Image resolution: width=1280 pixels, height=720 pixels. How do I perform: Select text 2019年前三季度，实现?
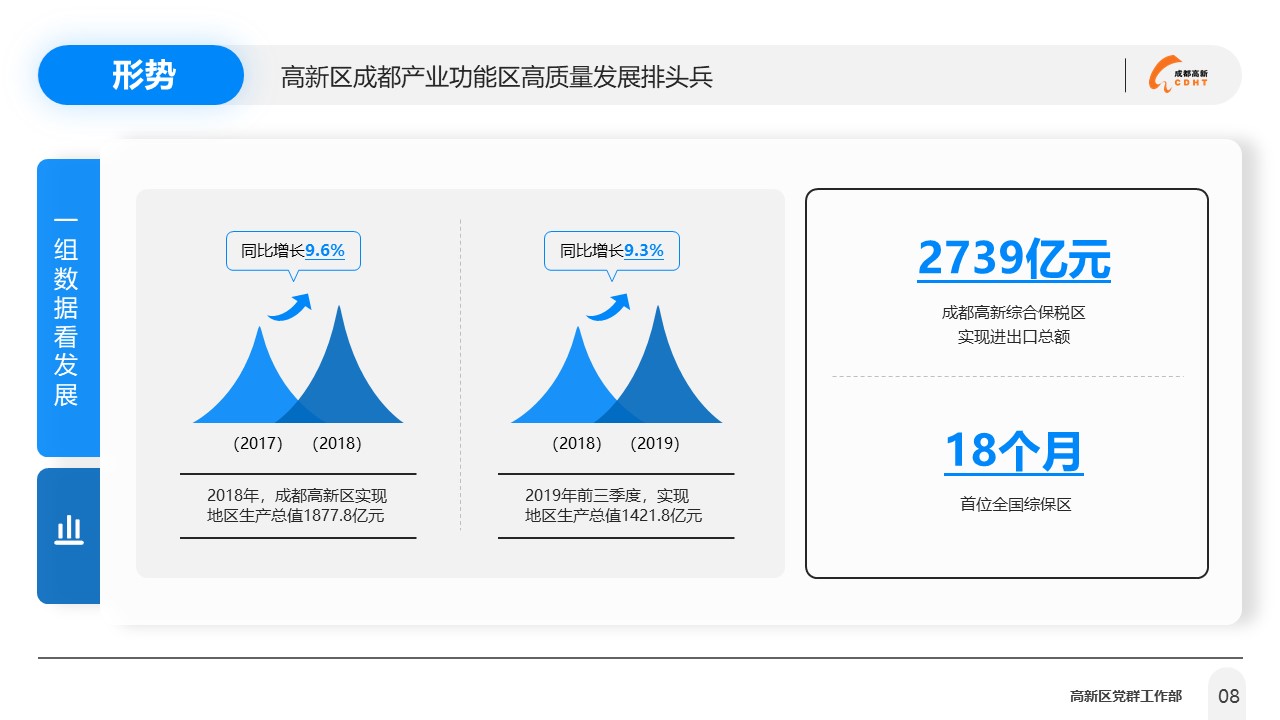click(x=607, y=495)
